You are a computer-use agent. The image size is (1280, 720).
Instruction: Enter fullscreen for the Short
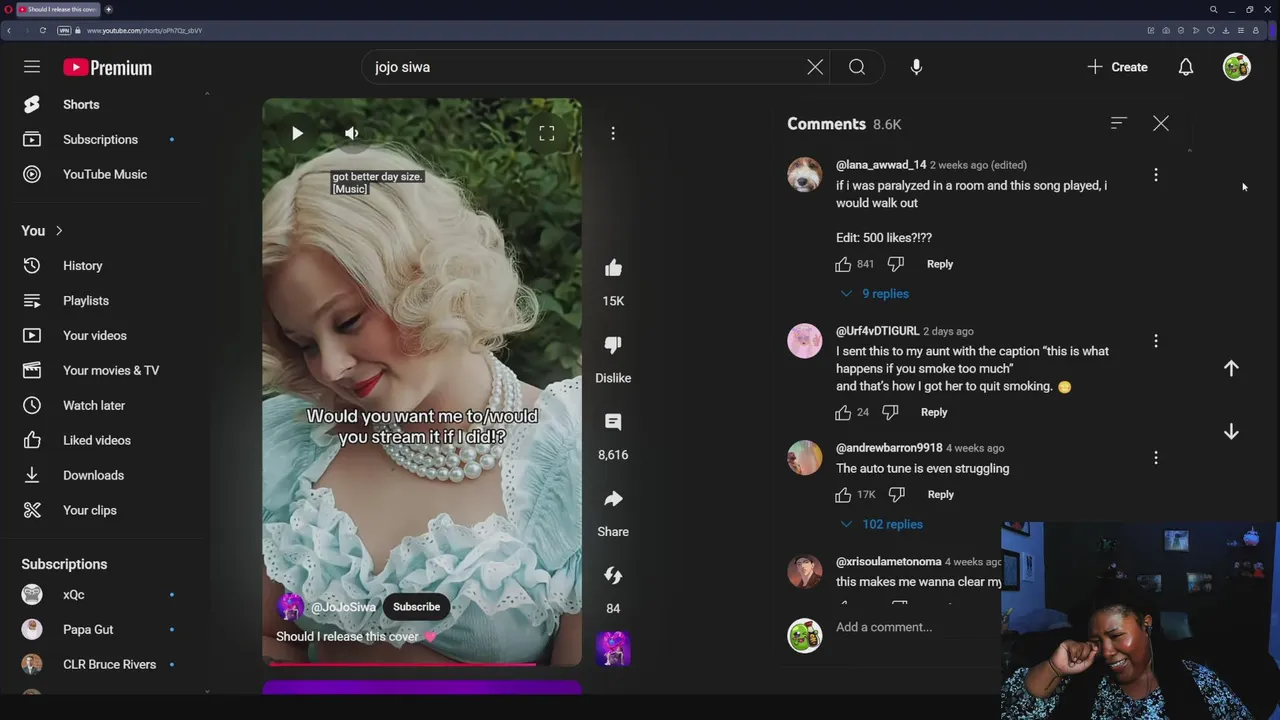pyautogui.click(x=546, y=133)
